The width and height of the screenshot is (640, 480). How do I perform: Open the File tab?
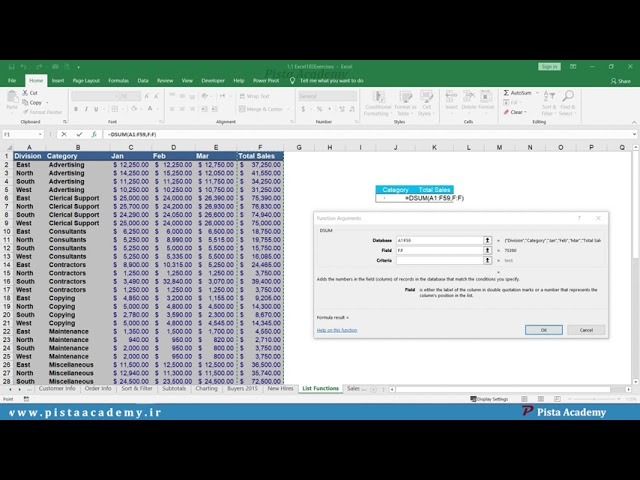pos(12,81)
